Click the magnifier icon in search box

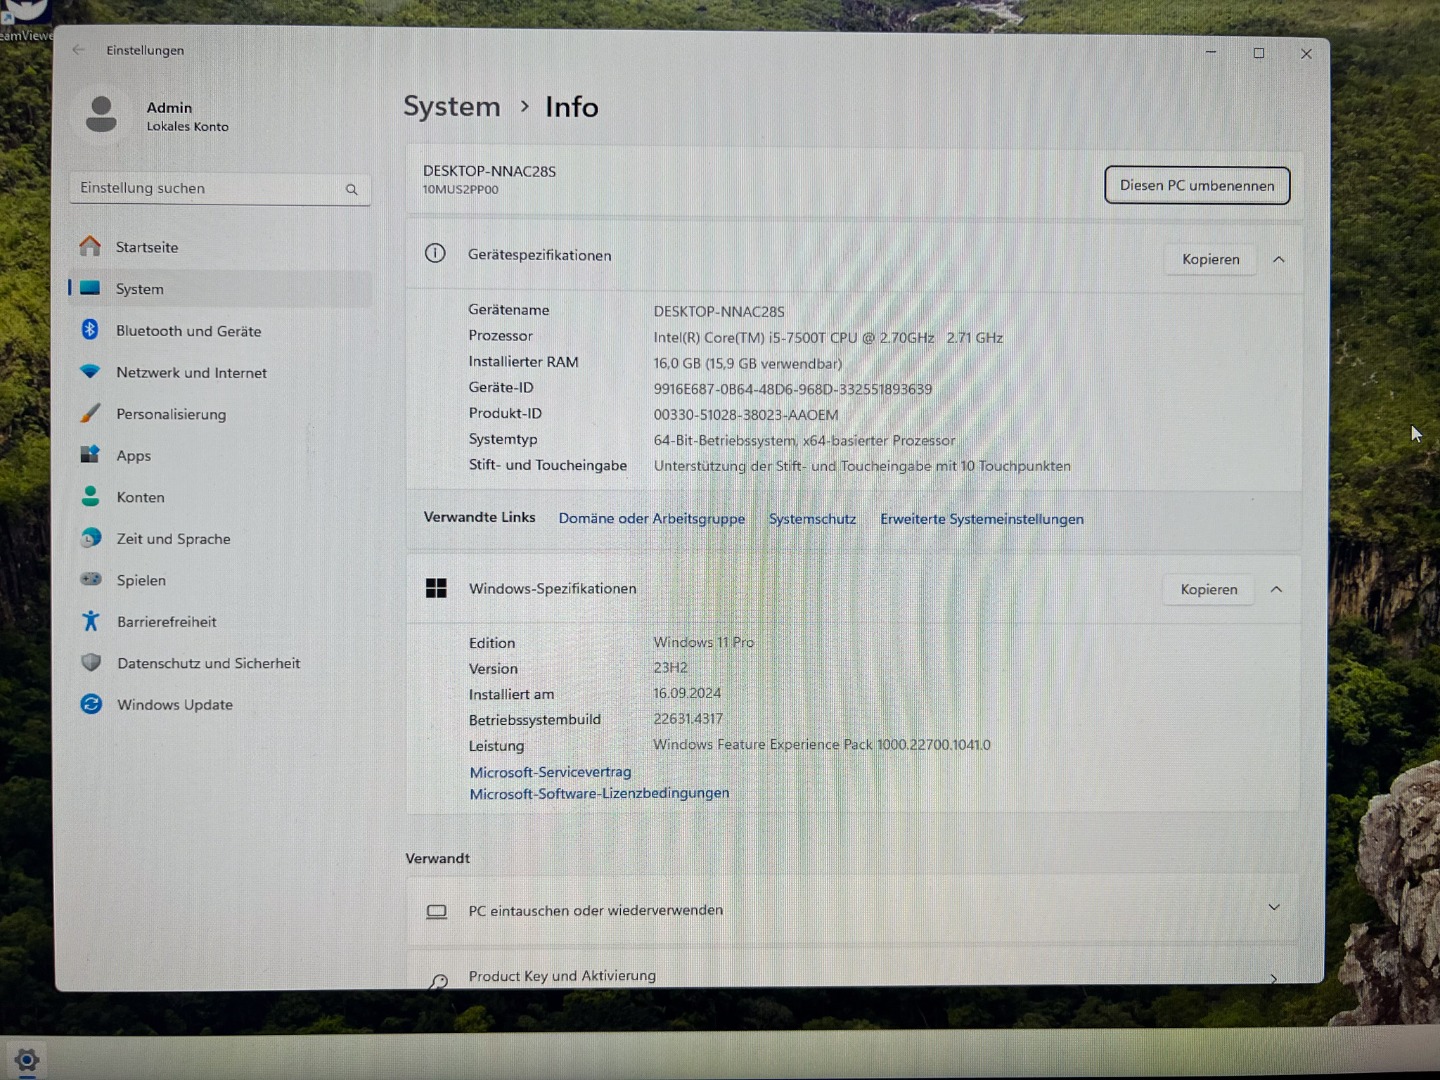coord(351,189)
